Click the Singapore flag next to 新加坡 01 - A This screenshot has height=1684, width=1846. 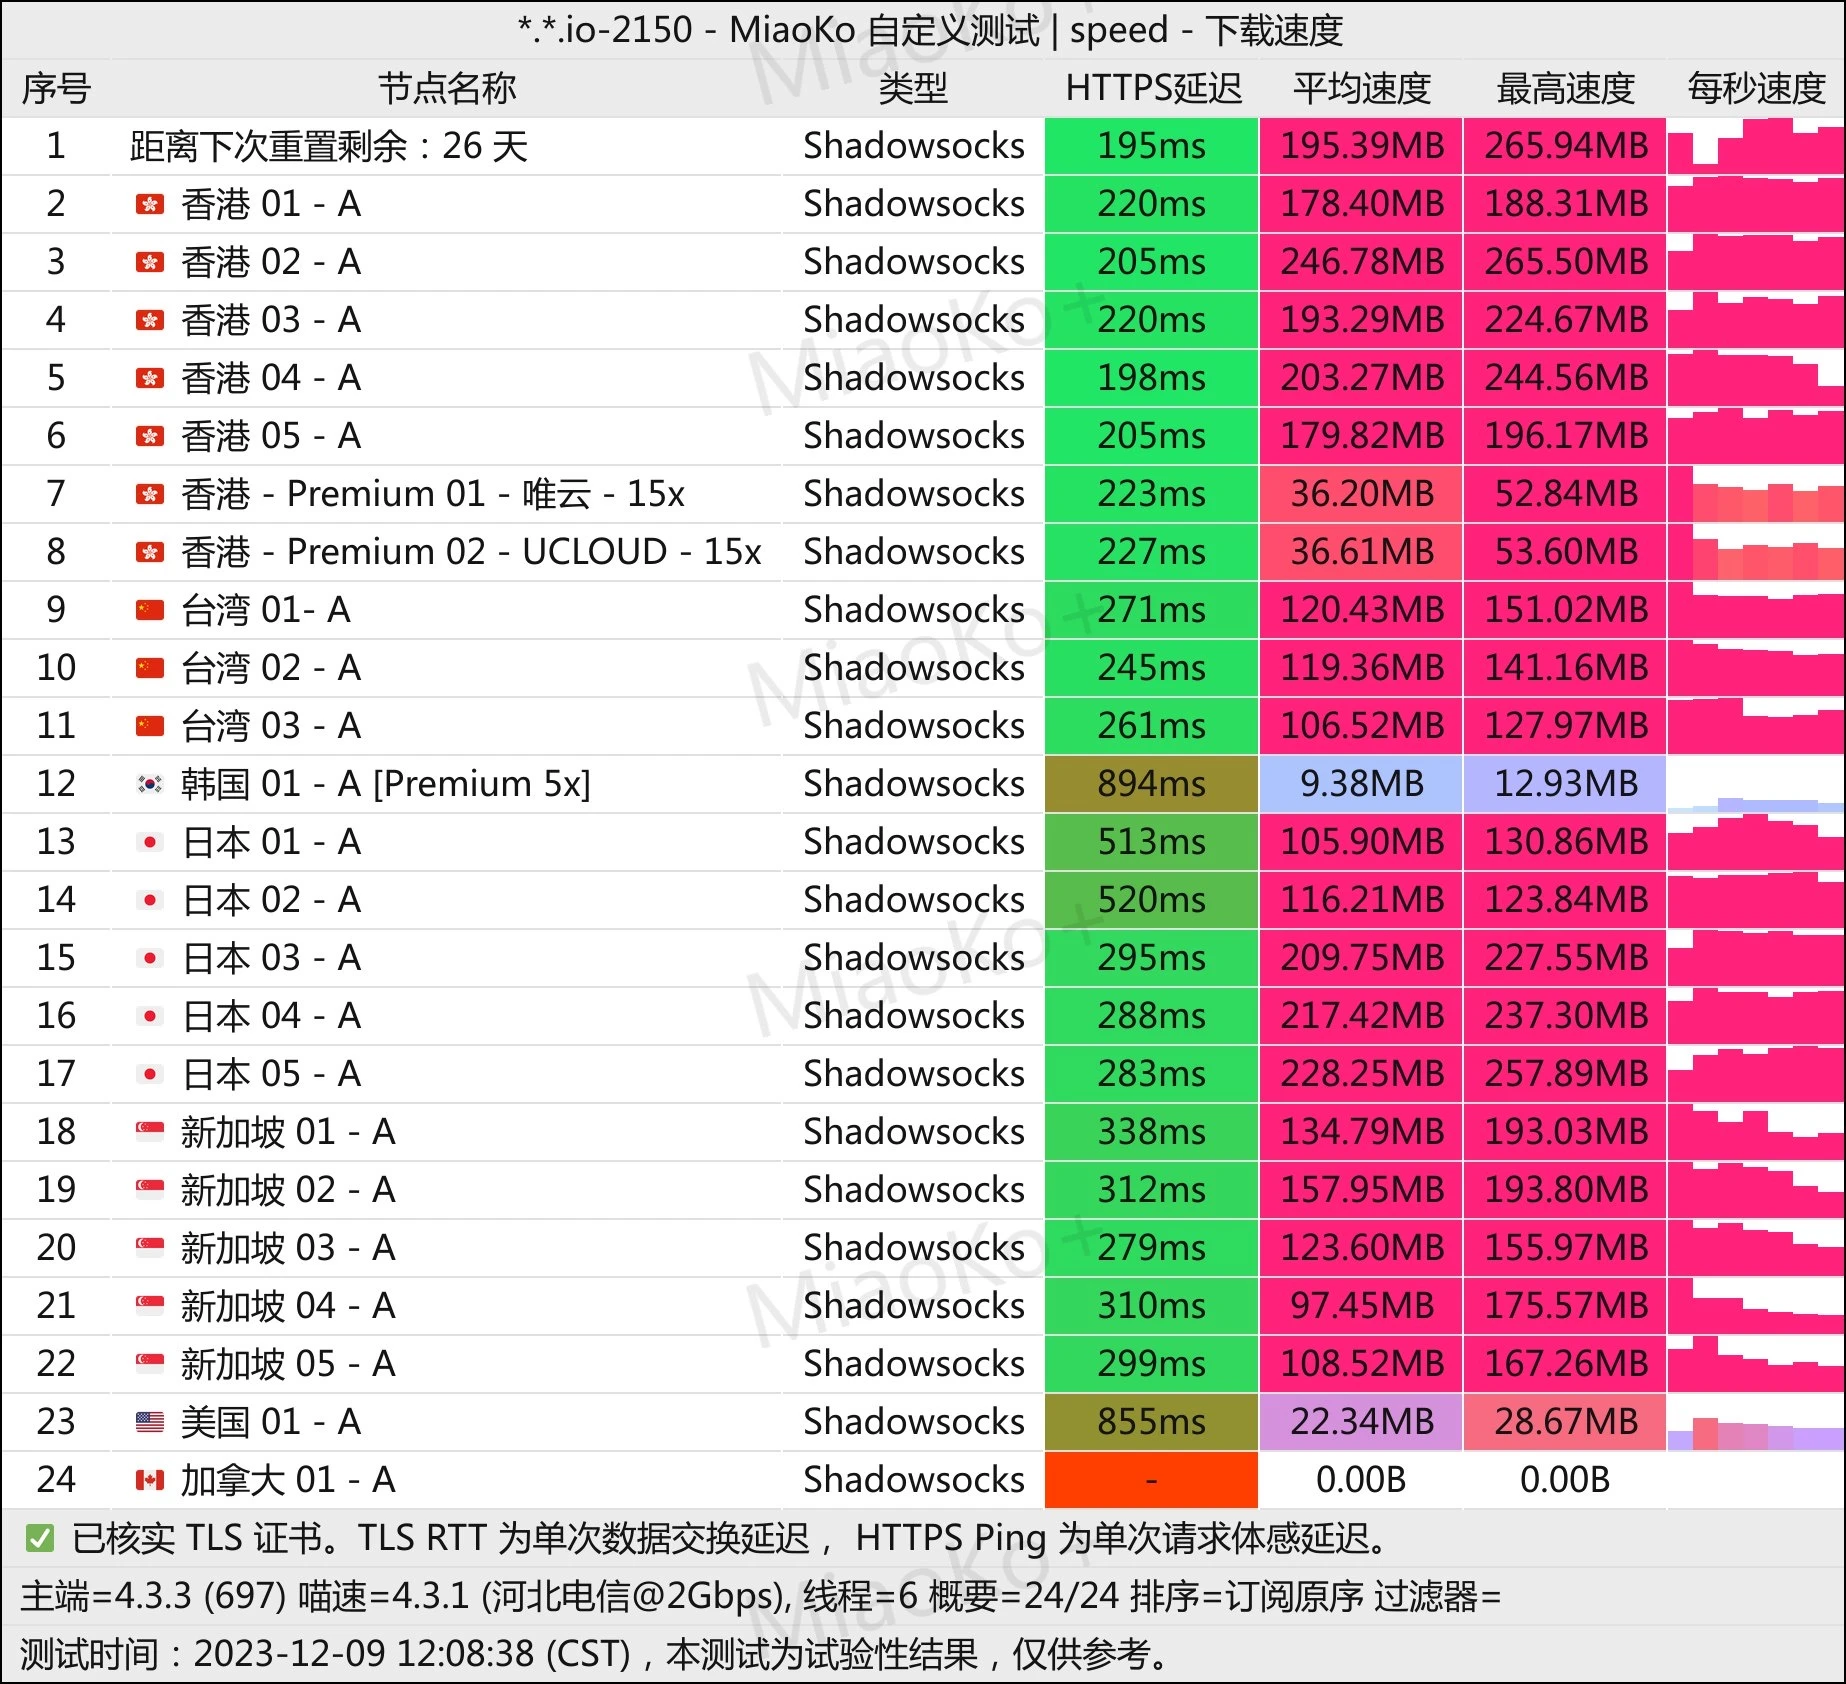click(x=150, y=1132)
